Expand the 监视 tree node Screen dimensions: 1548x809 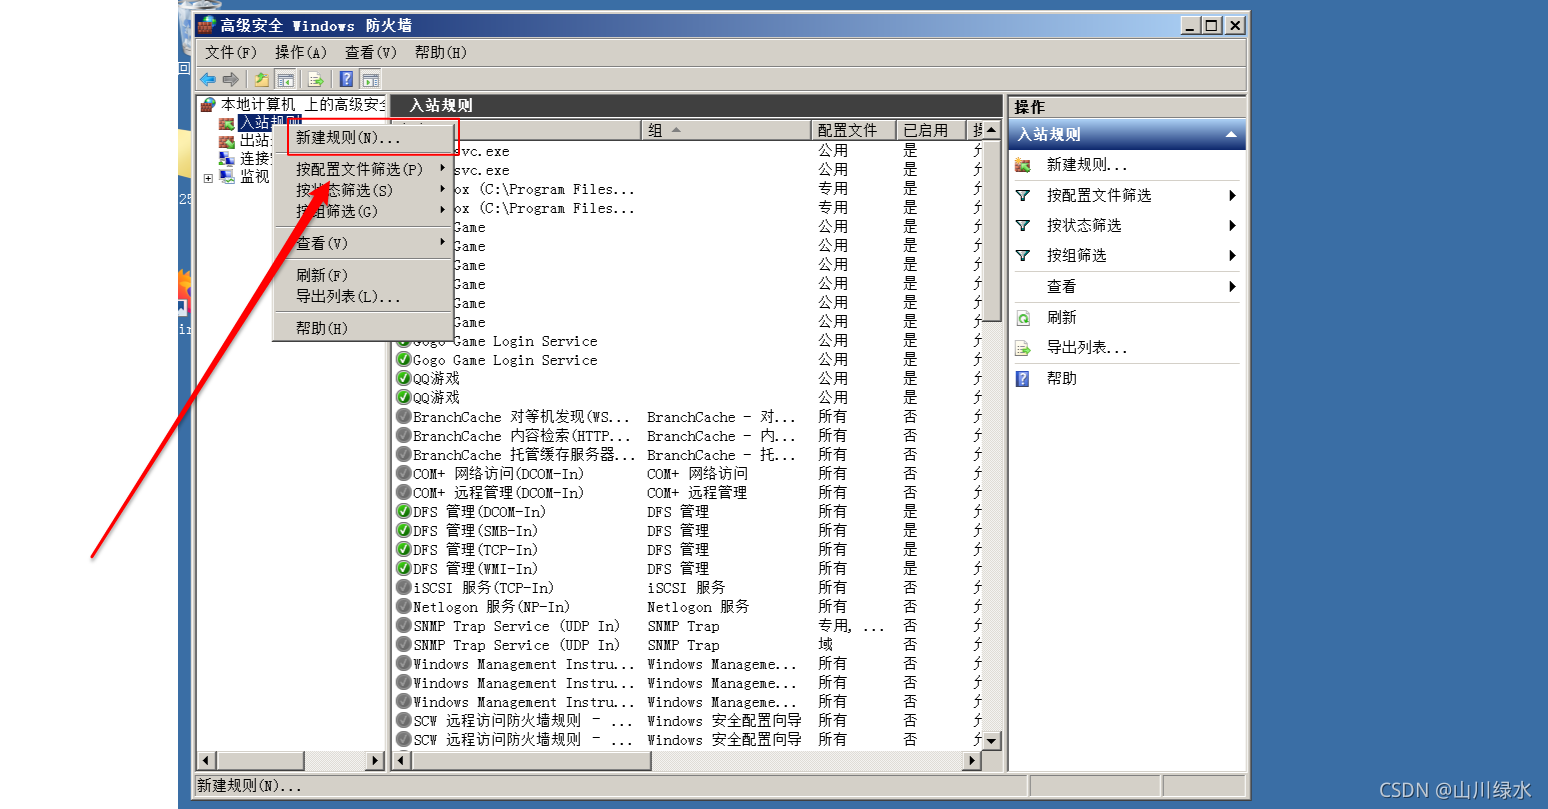coord(208,178)
